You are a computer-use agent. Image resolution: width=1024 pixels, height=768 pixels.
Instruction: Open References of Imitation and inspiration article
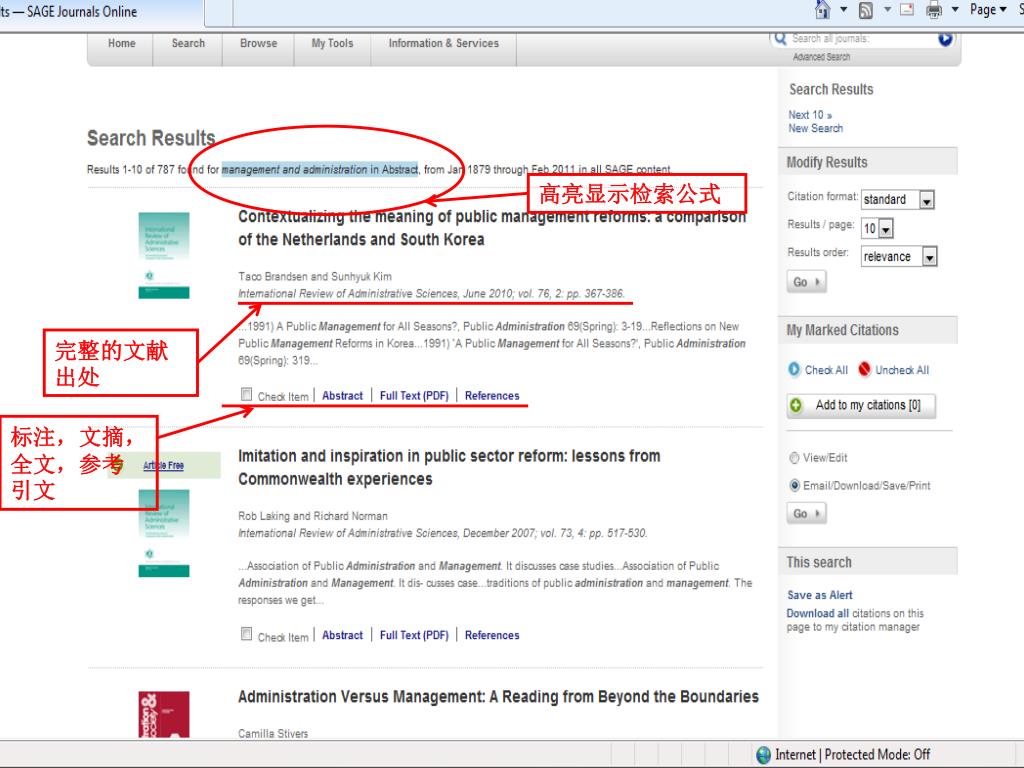click(x=492, y=635)
